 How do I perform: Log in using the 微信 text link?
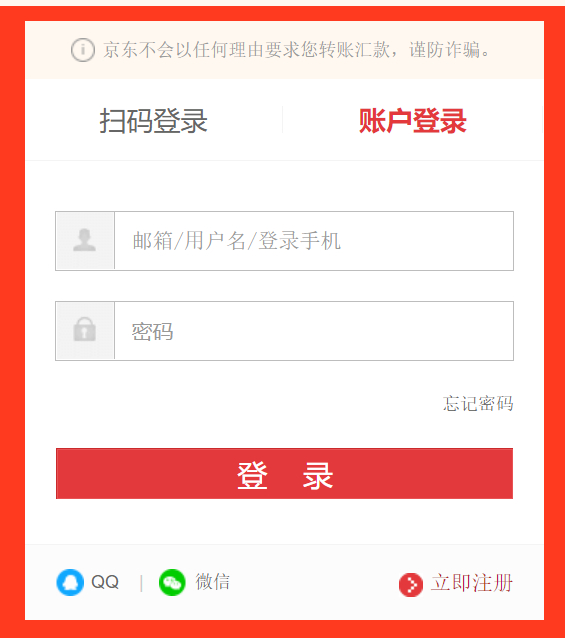tap(212, 582)
